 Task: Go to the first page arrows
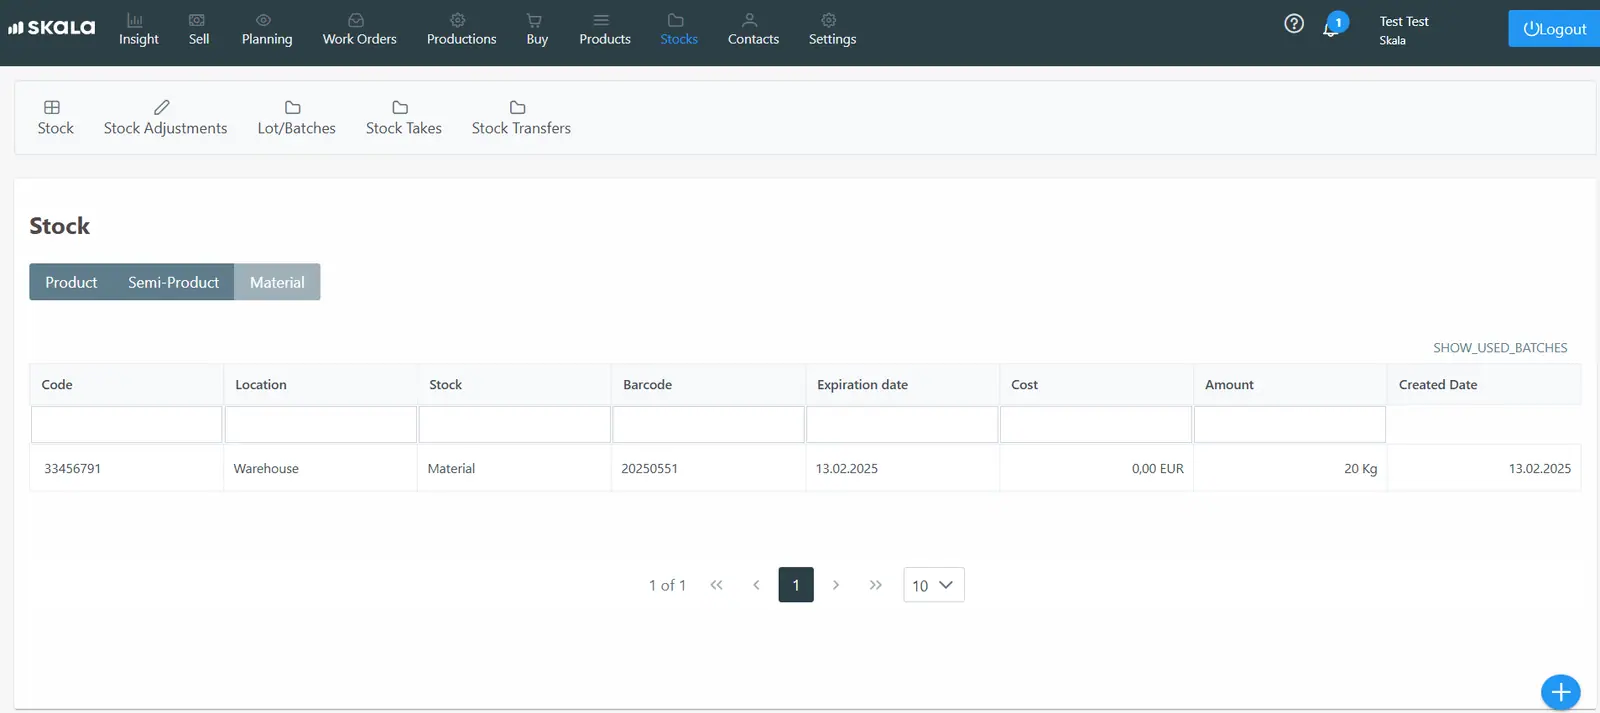pos(716,585)
